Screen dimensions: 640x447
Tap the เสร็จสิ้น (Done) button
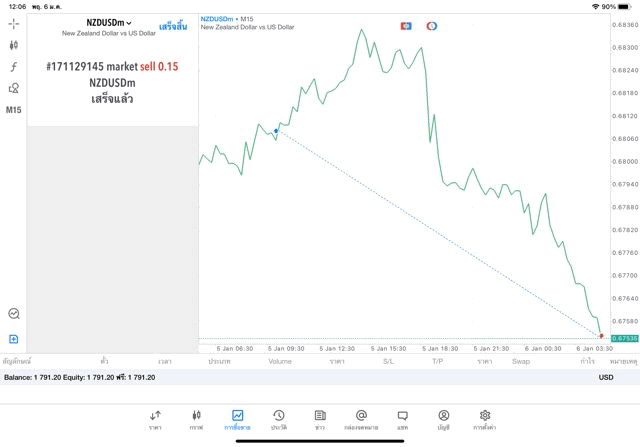tap(173, 24)
